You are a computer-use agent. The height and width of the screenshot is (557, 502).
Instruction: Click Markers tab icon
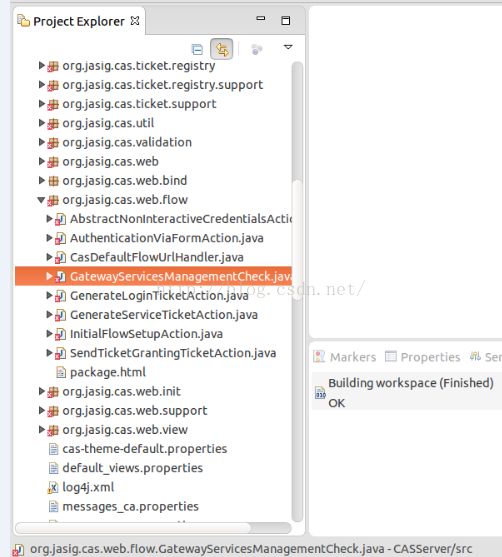319,356
